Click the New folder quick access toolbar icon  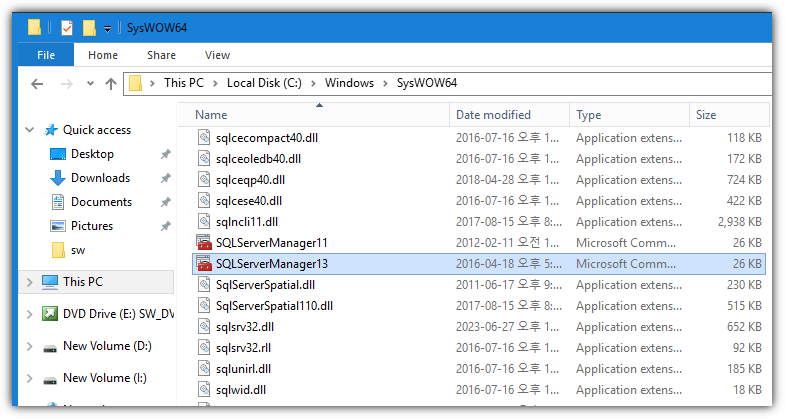click(x=89, y=28)
